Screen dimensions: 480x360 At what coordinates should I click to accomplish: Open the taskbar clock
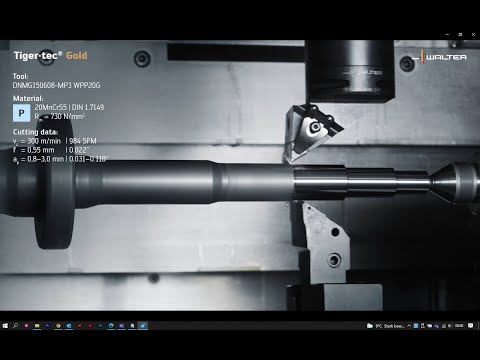pyautogui.click(x=459, y=326)
